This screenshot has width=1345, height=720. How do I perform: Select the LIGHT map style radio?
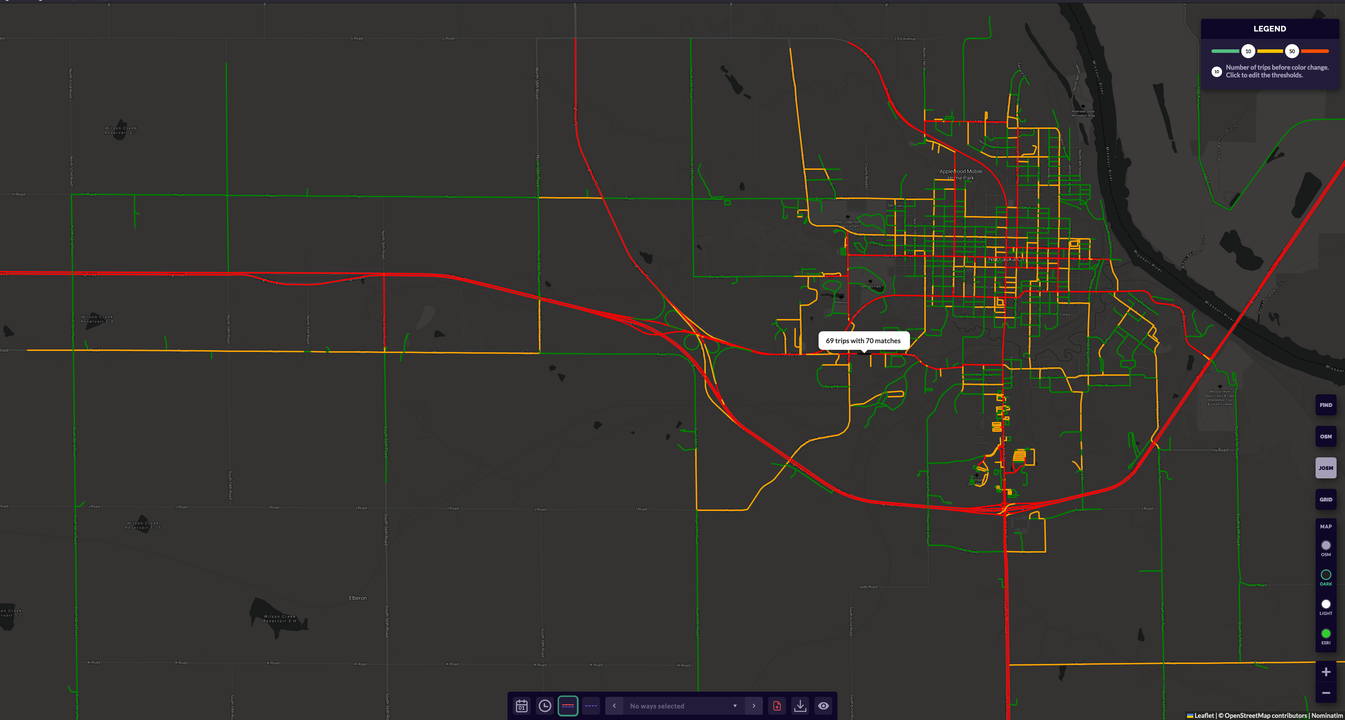coord(1326,604)
